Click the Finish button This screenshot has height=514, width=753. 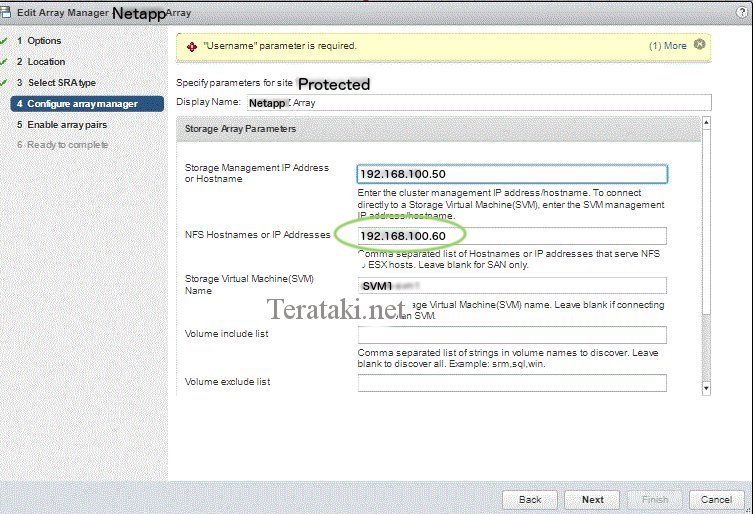click(655, 500)
